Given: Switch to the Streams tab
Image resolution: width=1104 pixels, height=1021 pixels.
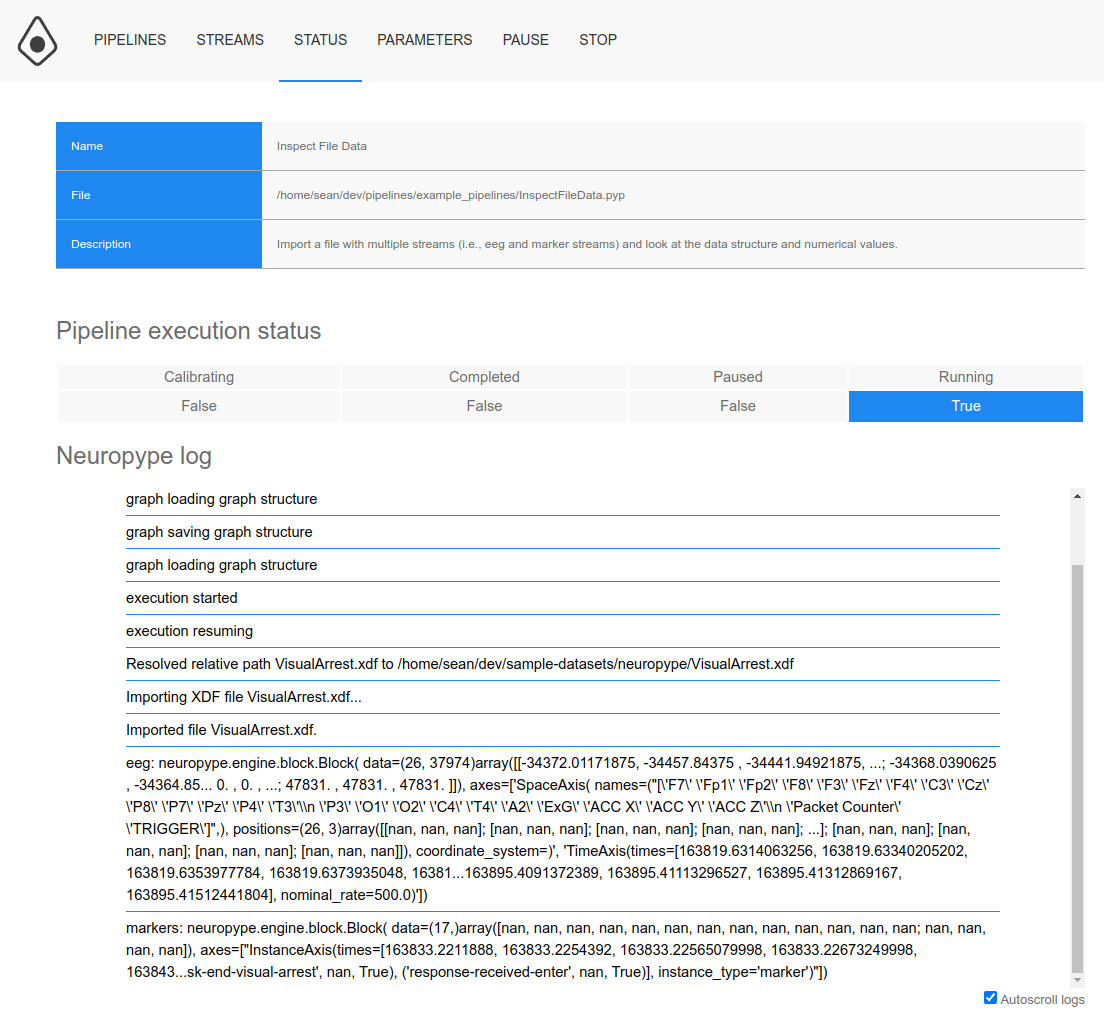Looking at the screenshot, I should pos(230,40).
